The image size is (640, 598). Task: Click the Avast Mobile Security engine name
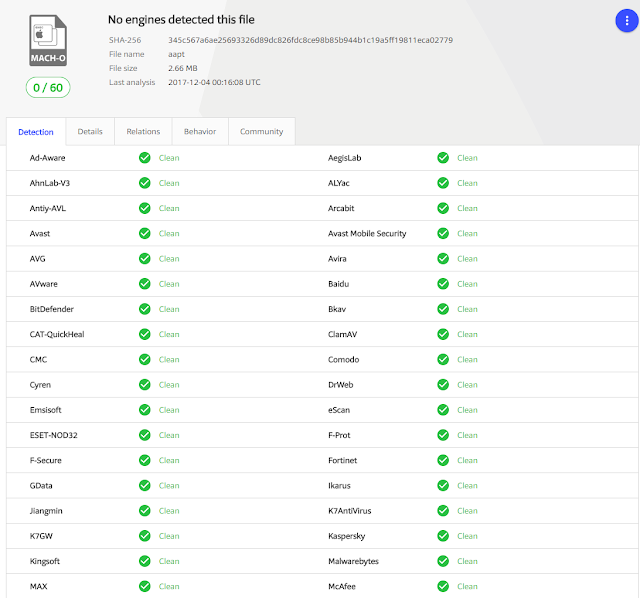[367, 233]
